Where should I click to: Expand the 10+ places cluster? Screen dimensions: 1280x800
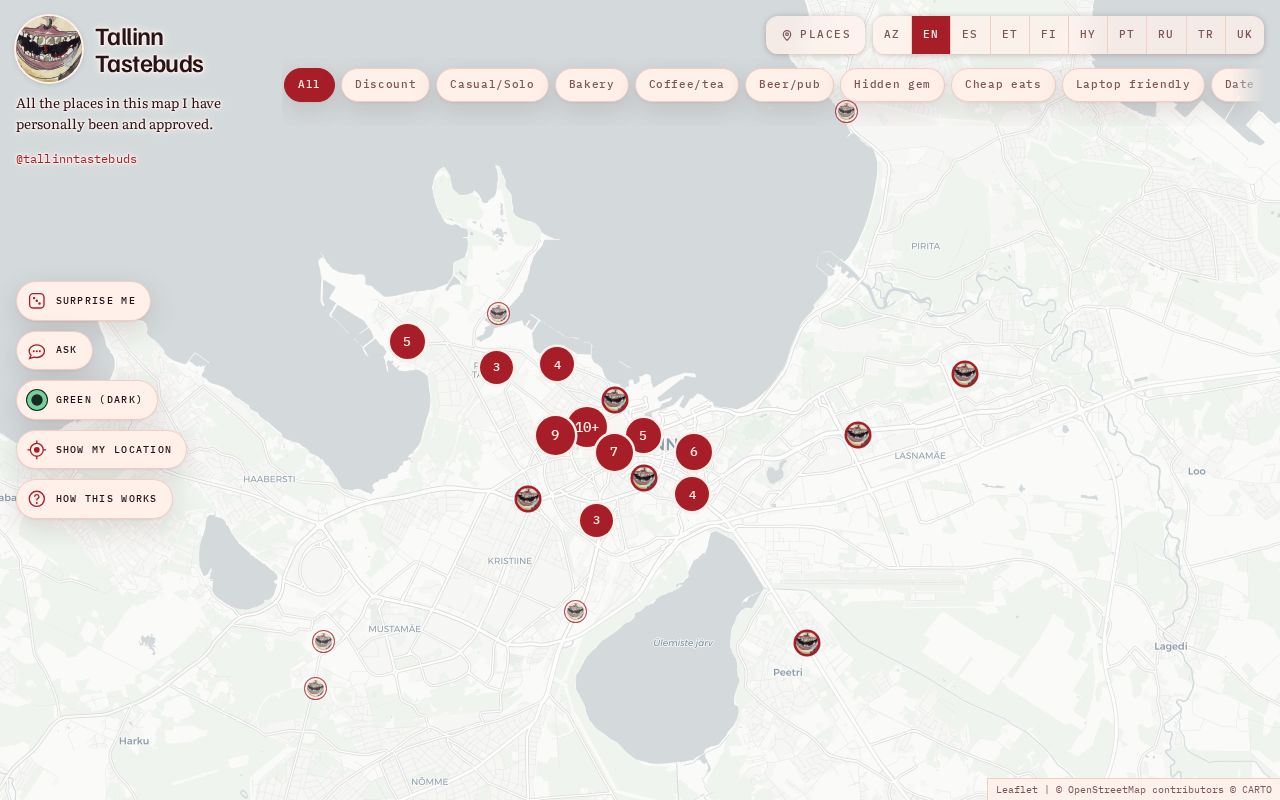(587, 427)
